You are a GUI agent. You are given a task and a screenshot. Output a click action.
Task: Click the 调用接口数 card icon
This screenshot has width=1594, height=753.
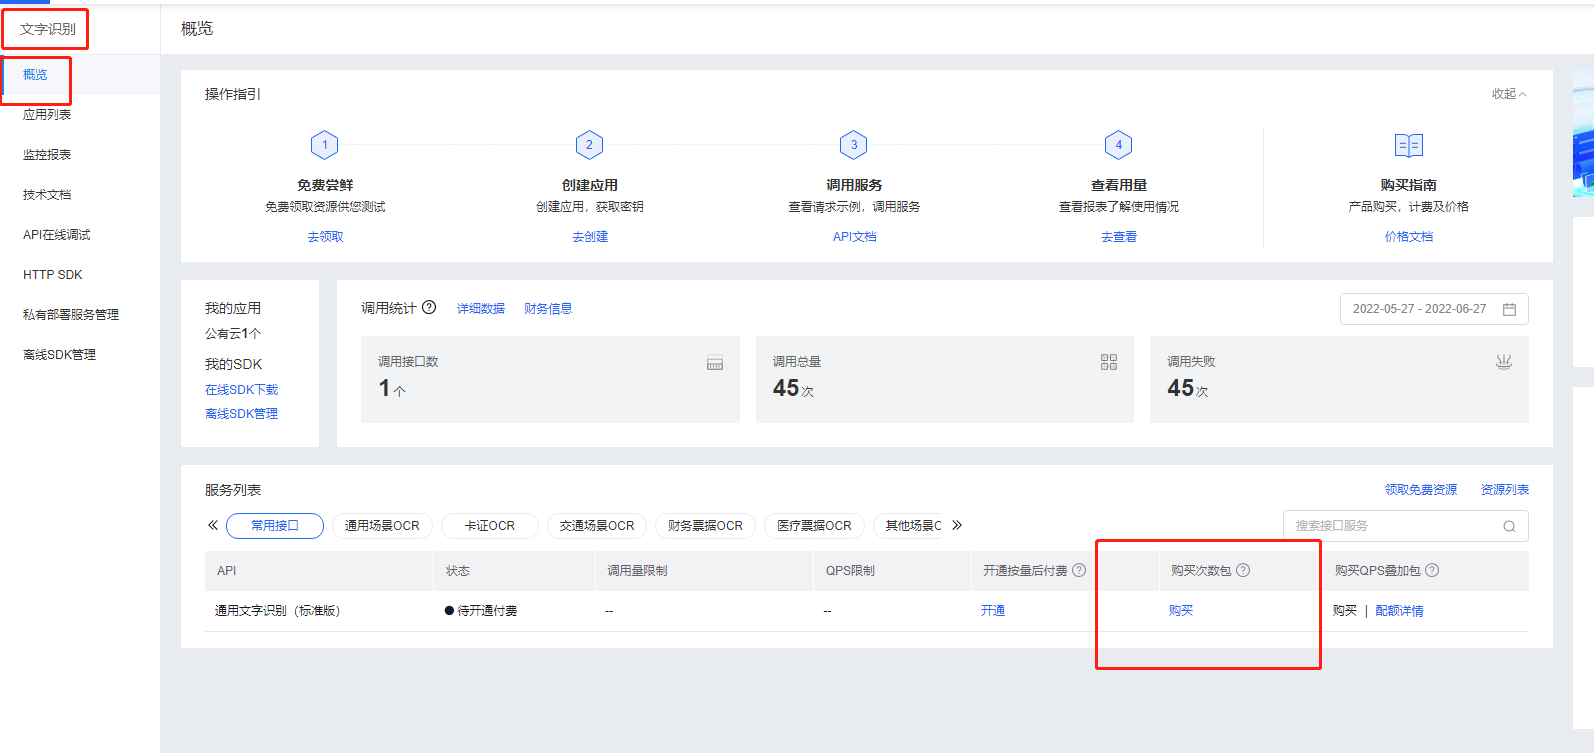click(715, 363)
